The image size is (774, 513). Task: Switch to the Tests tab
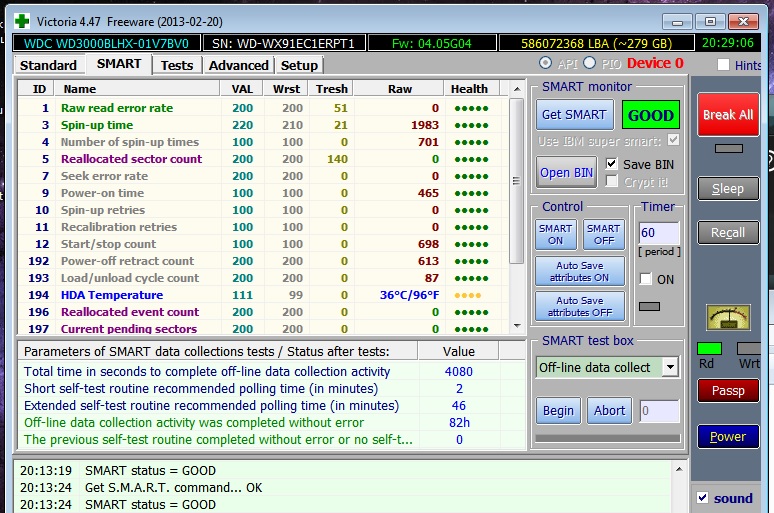(177, 65)
